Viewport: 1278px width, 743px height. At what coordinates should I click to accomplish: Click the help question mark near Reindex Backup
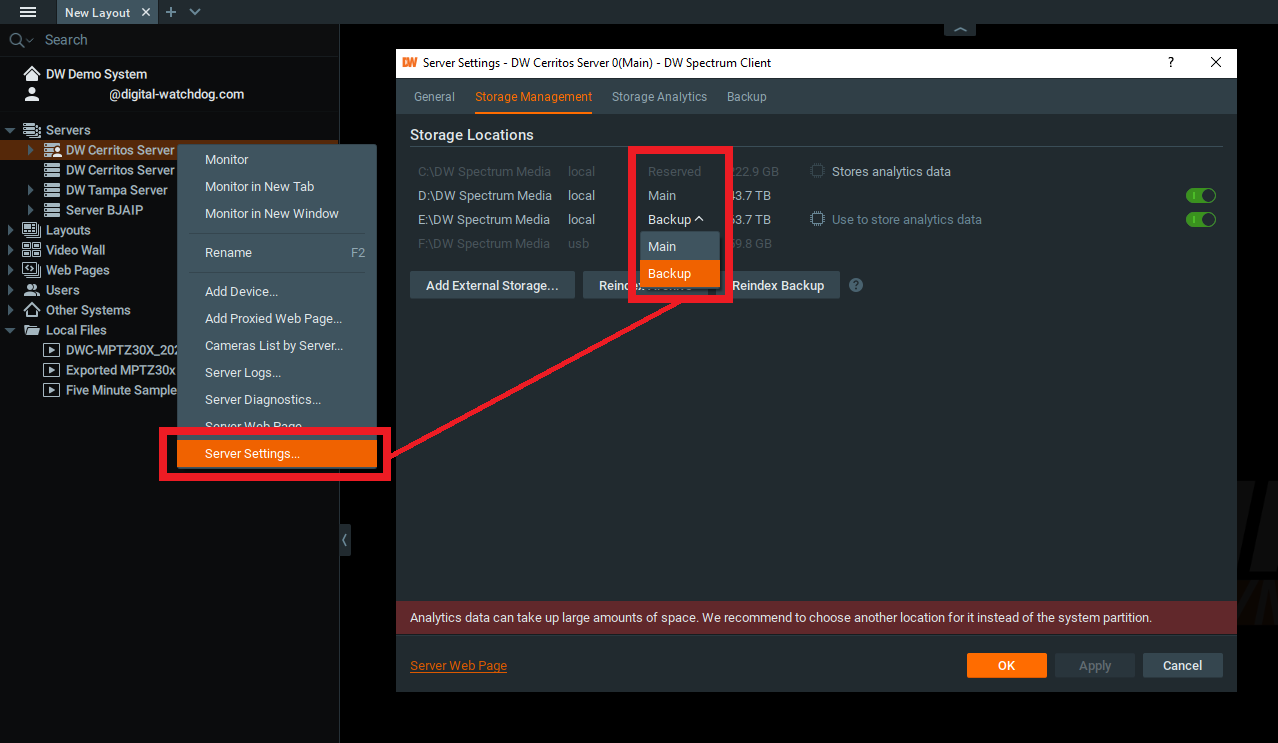click(x=855, y=285)
